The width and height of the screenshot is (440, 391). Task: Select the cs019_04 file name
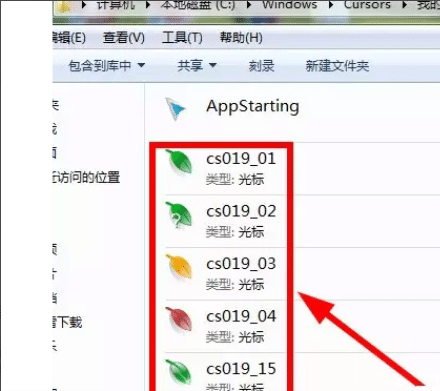pos(241,316)
